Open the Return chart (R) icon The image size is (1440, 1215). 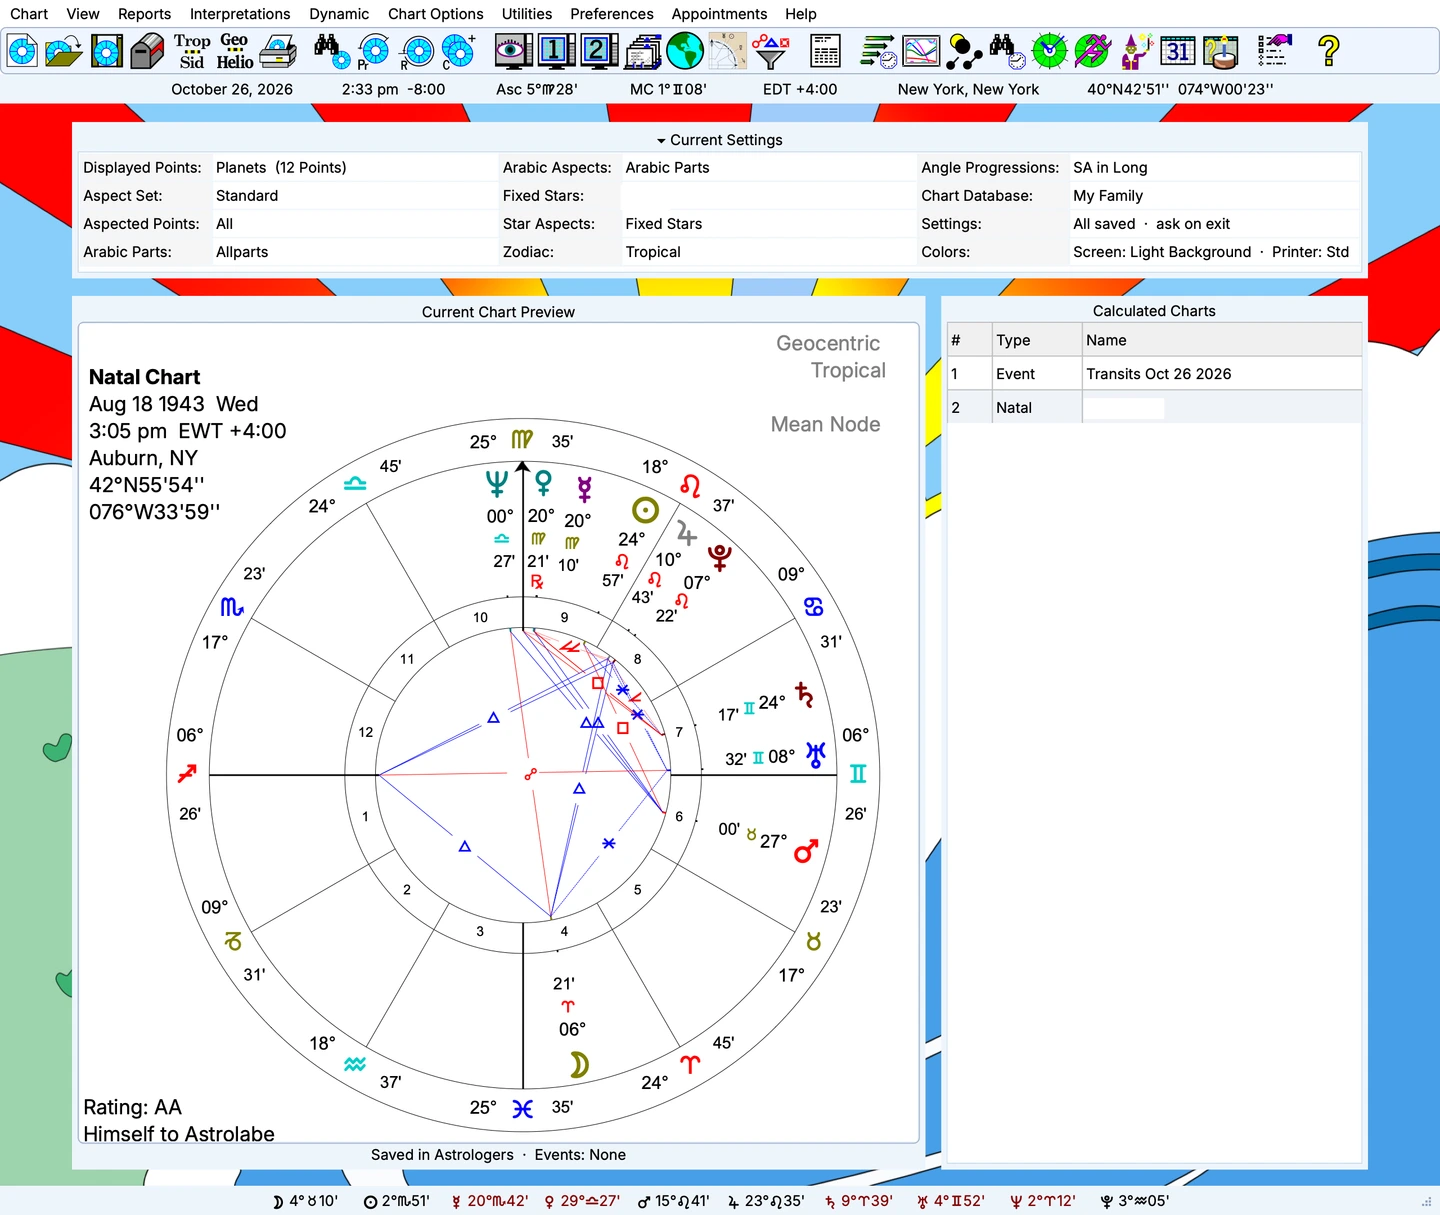click(x=416, y=51)
